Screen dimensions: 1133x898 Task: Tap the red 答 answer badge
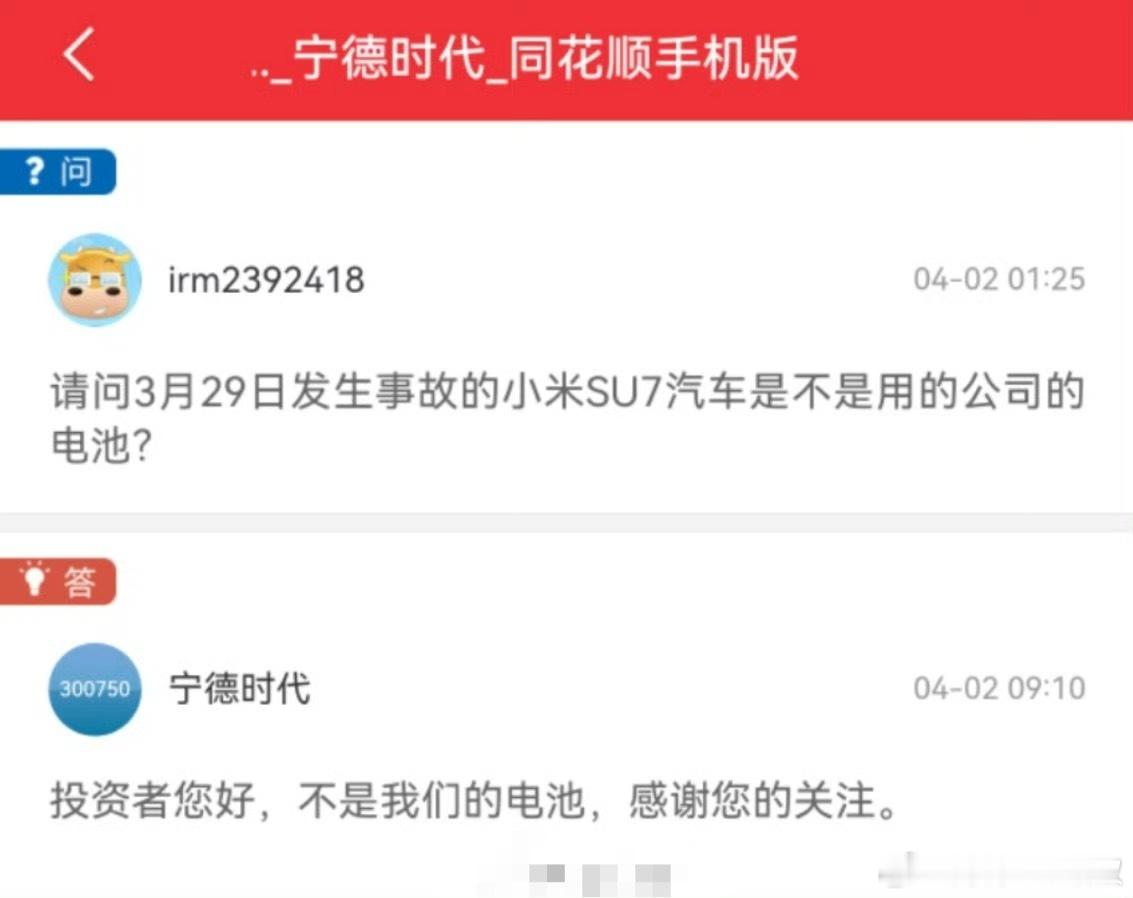pyautogui.click(x=58, y=581)
